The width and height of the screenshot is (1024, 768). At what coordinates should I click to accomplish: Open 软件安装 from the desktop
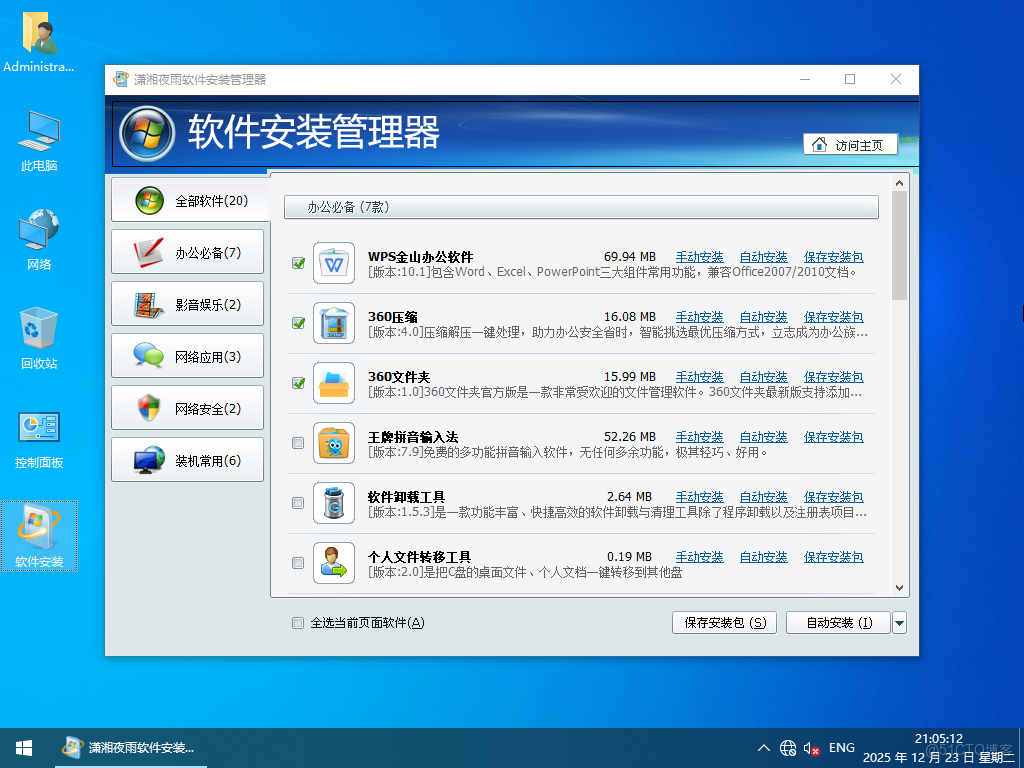pos(38,528)
